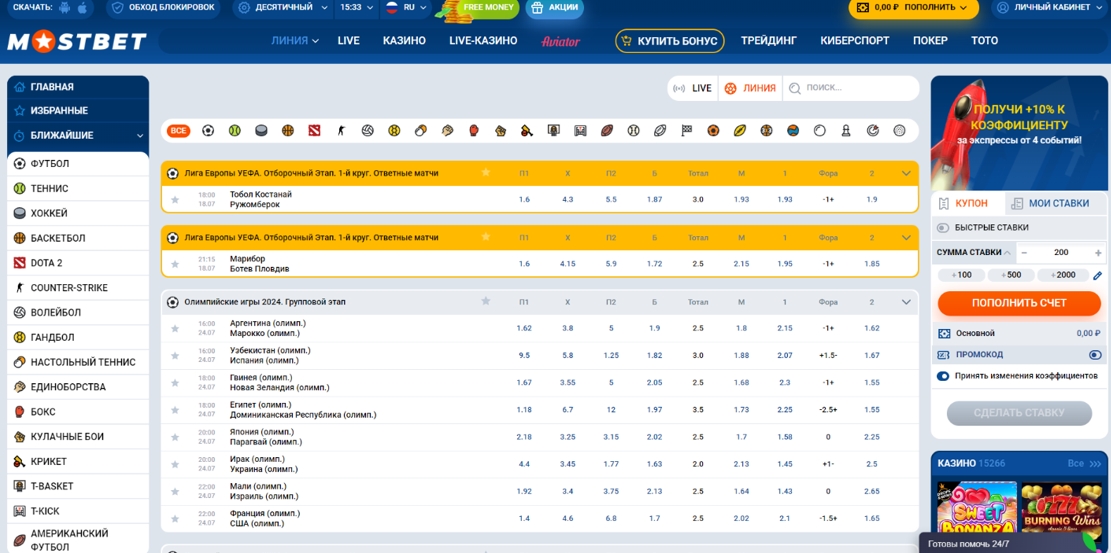Screen dimensions: 1111x553
Task: Select the white baseball filter icon
Action: (x=633, y=130)
